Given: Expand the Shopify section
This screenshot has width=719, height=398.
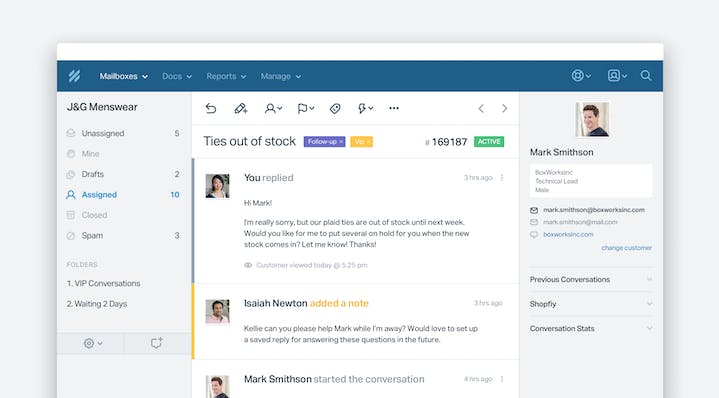Looking at the screenshot, I should pos(591,304).
